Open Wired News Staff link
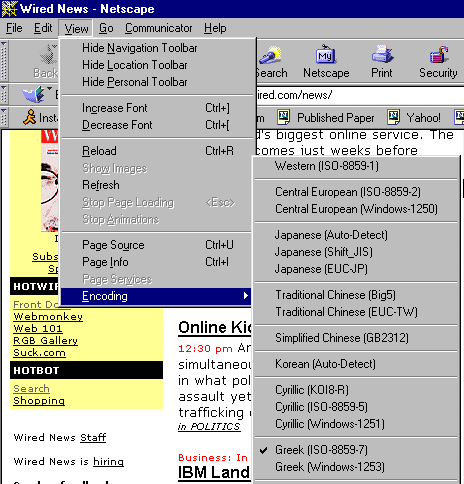This screenshot has width=464, height=484. point(93,437)
